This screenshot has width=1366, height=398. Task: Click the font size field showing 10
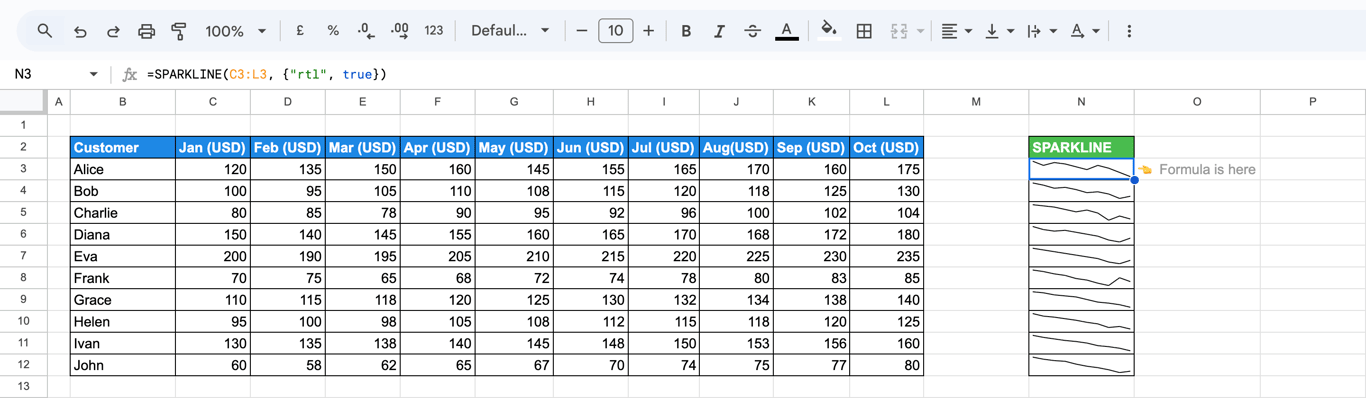615,31
